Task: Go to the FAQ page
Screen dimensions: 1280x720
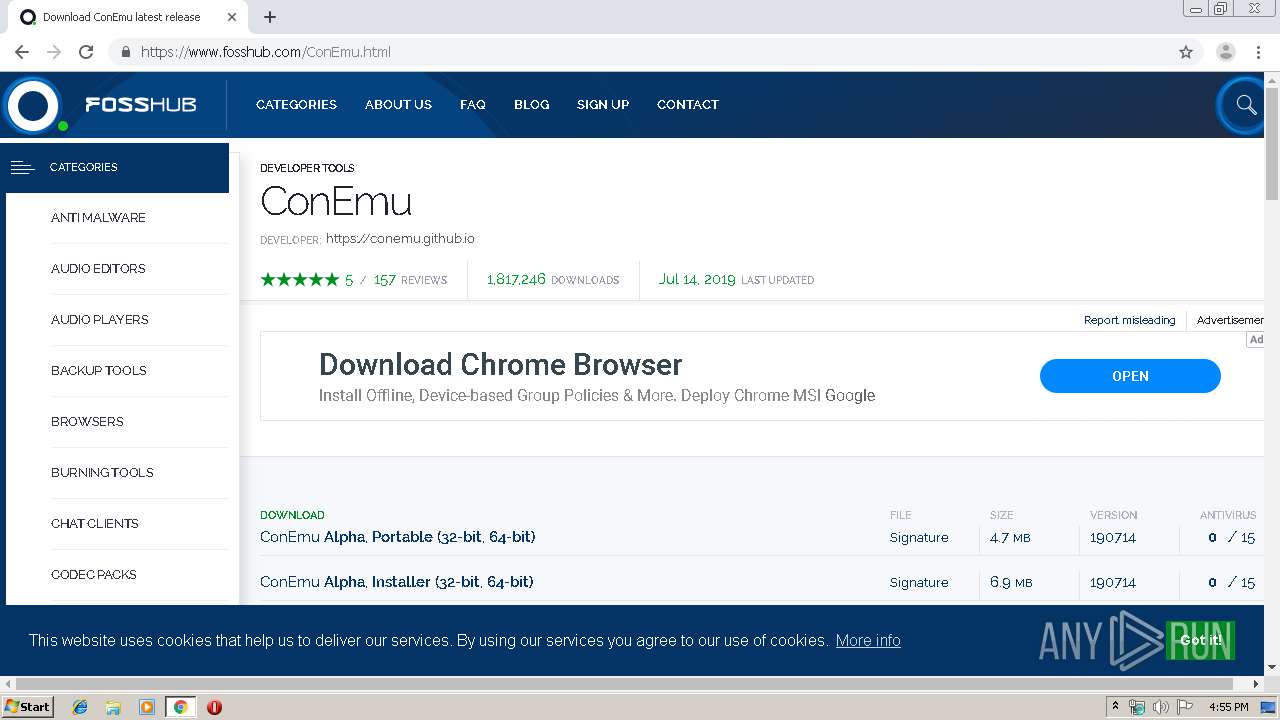Action: tap(473, 104)
